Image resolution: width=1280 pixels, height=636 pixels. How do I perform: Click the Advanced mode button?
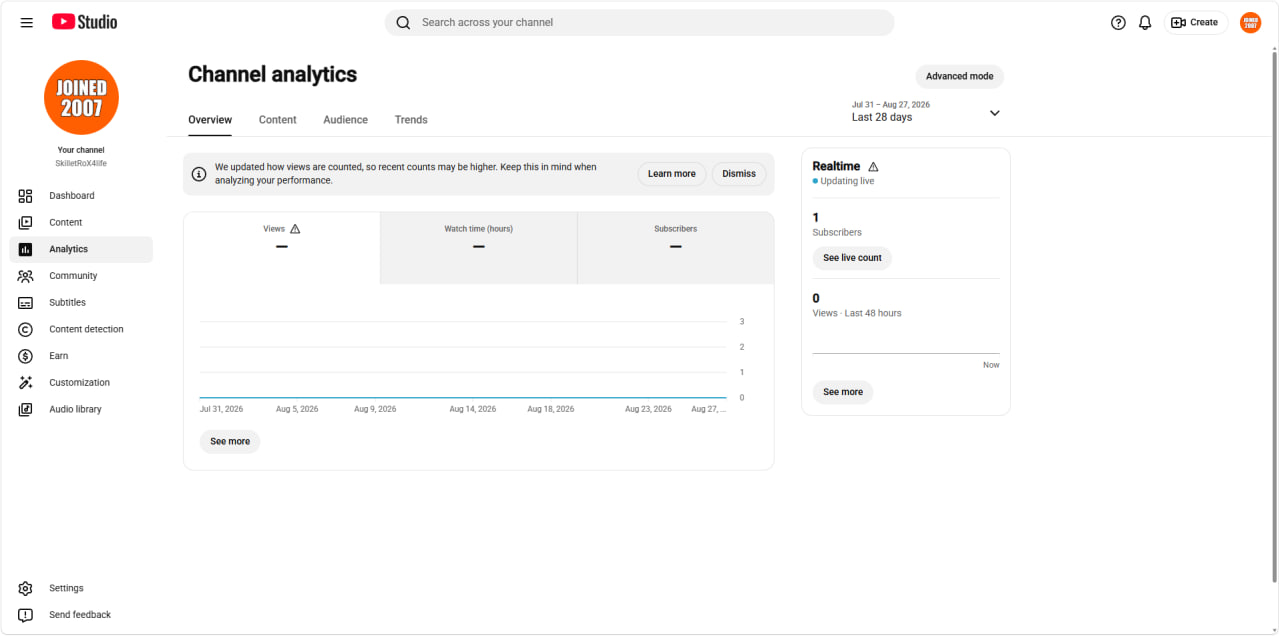point(960,76)
